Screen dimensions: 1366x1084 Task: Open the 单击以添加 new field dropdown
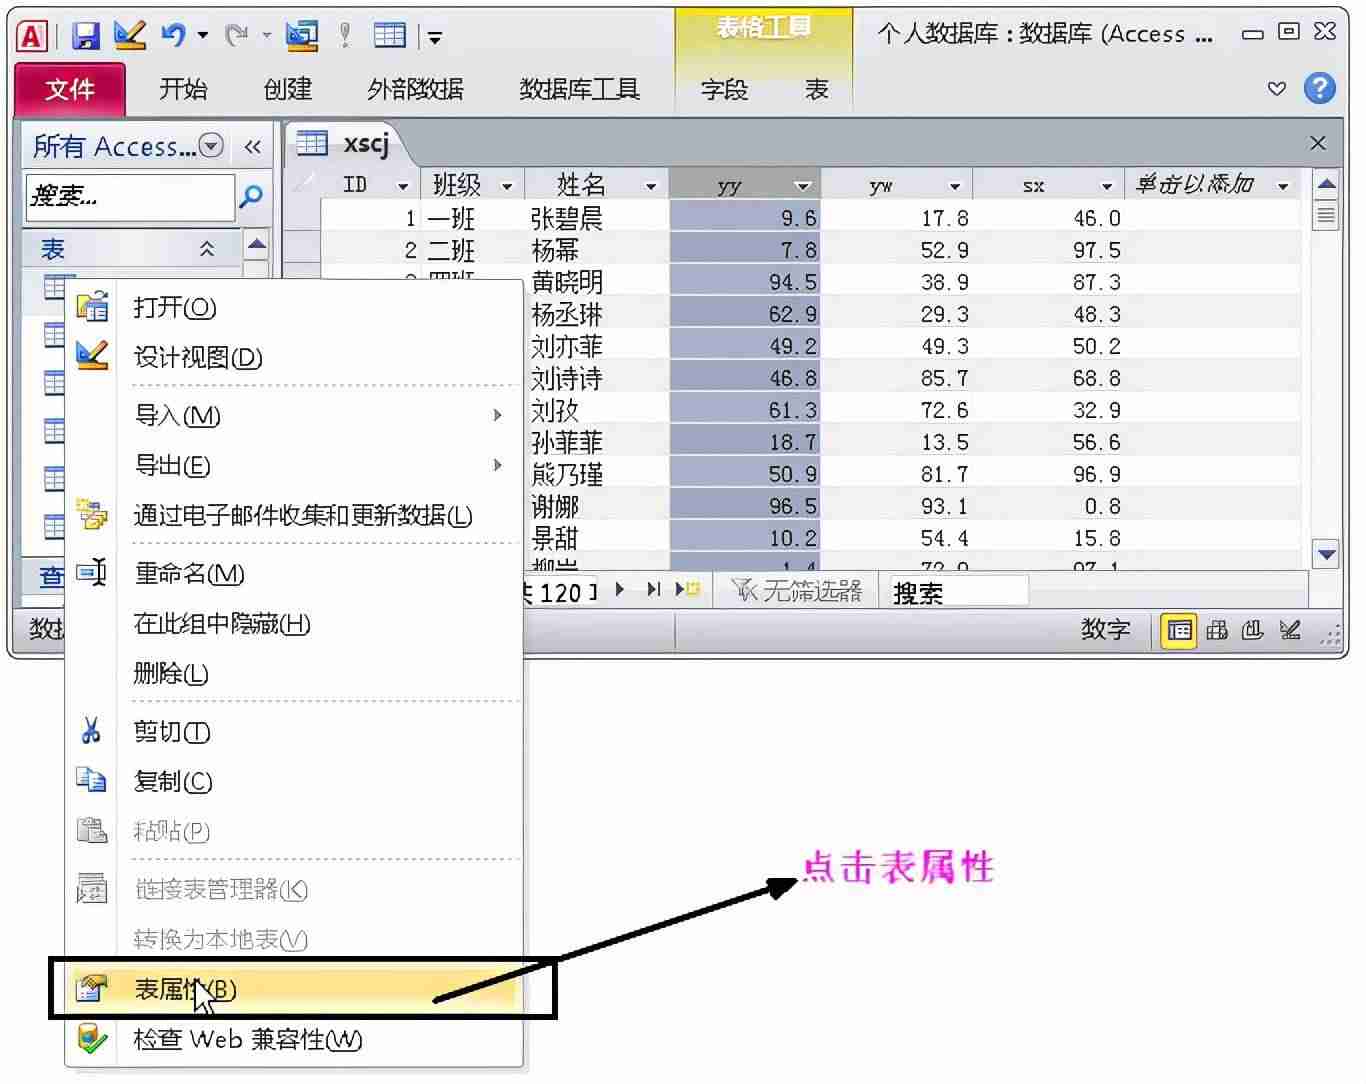tap(1283, 186)
